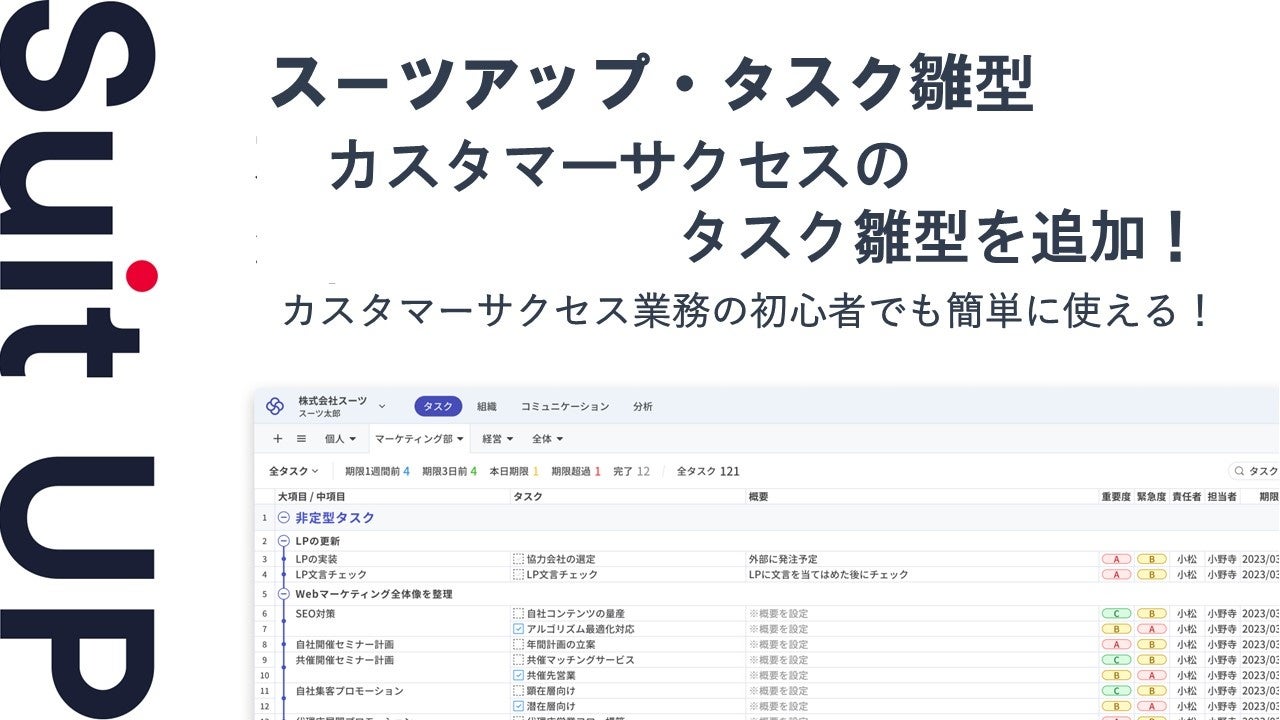Click the タスク search field
This screenshot has height=720, width=1280.
(1254, 471)
